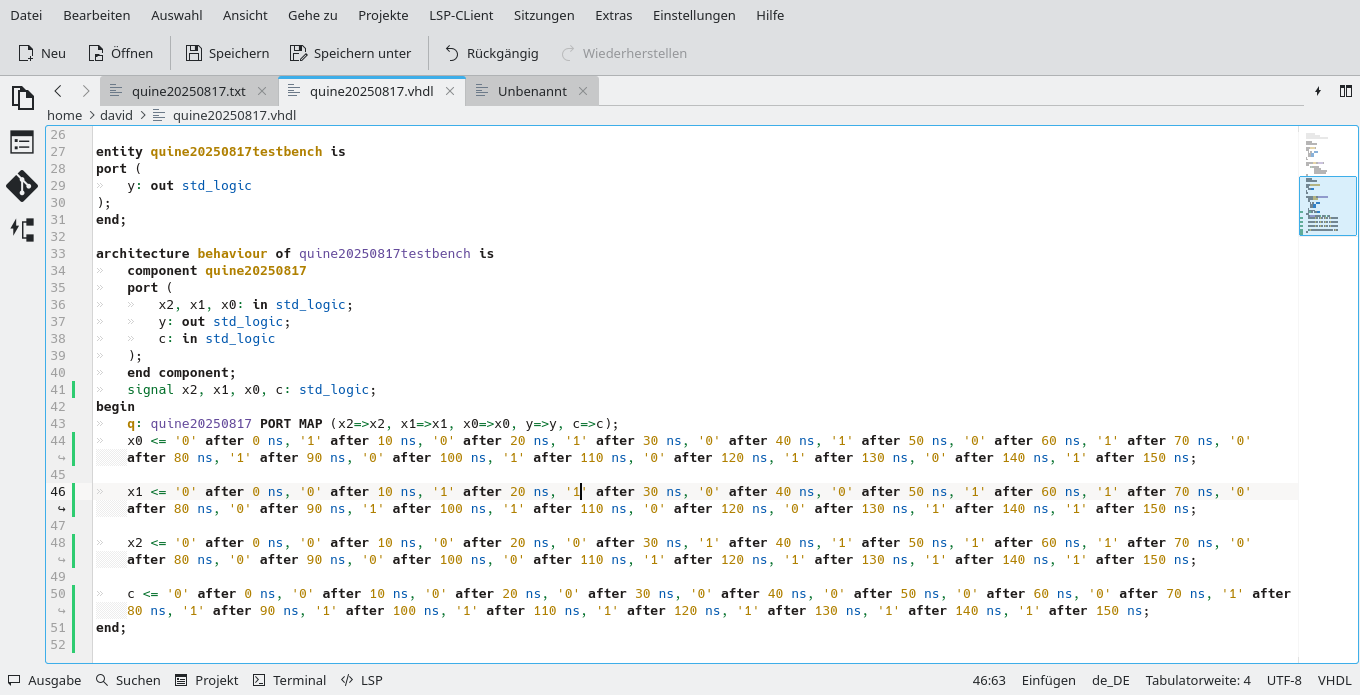Toggle the Terminal panel open
This screenshot has height=695, width=1360.
(289, 680)
